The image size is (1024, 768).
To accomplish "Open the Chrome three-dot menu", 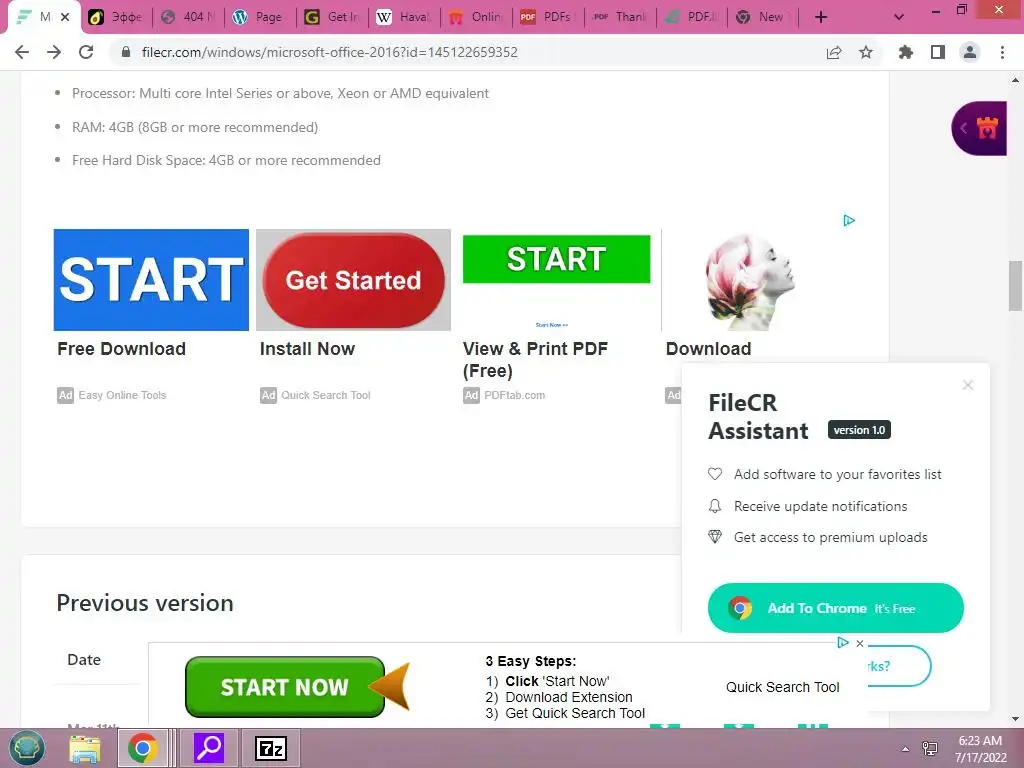I will [1002, 52].
